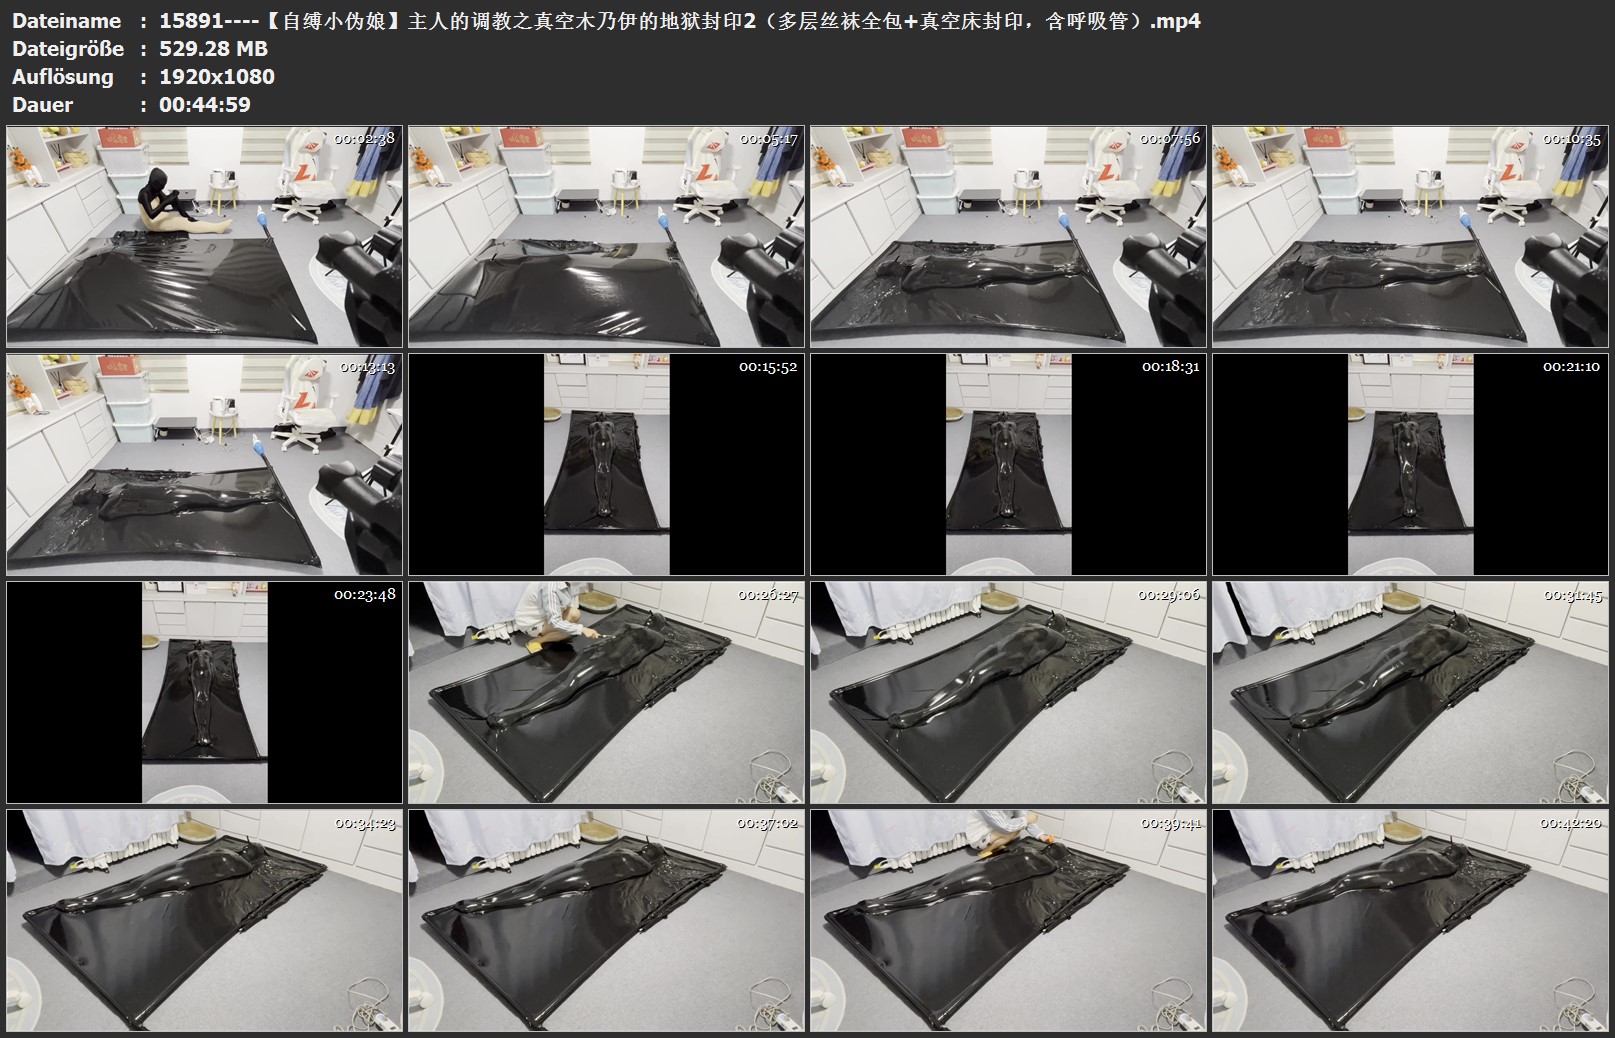This screenshot has width=1615, height=1038.
Task: Click the Dateiname label in header
Action: tap(66, 21)
